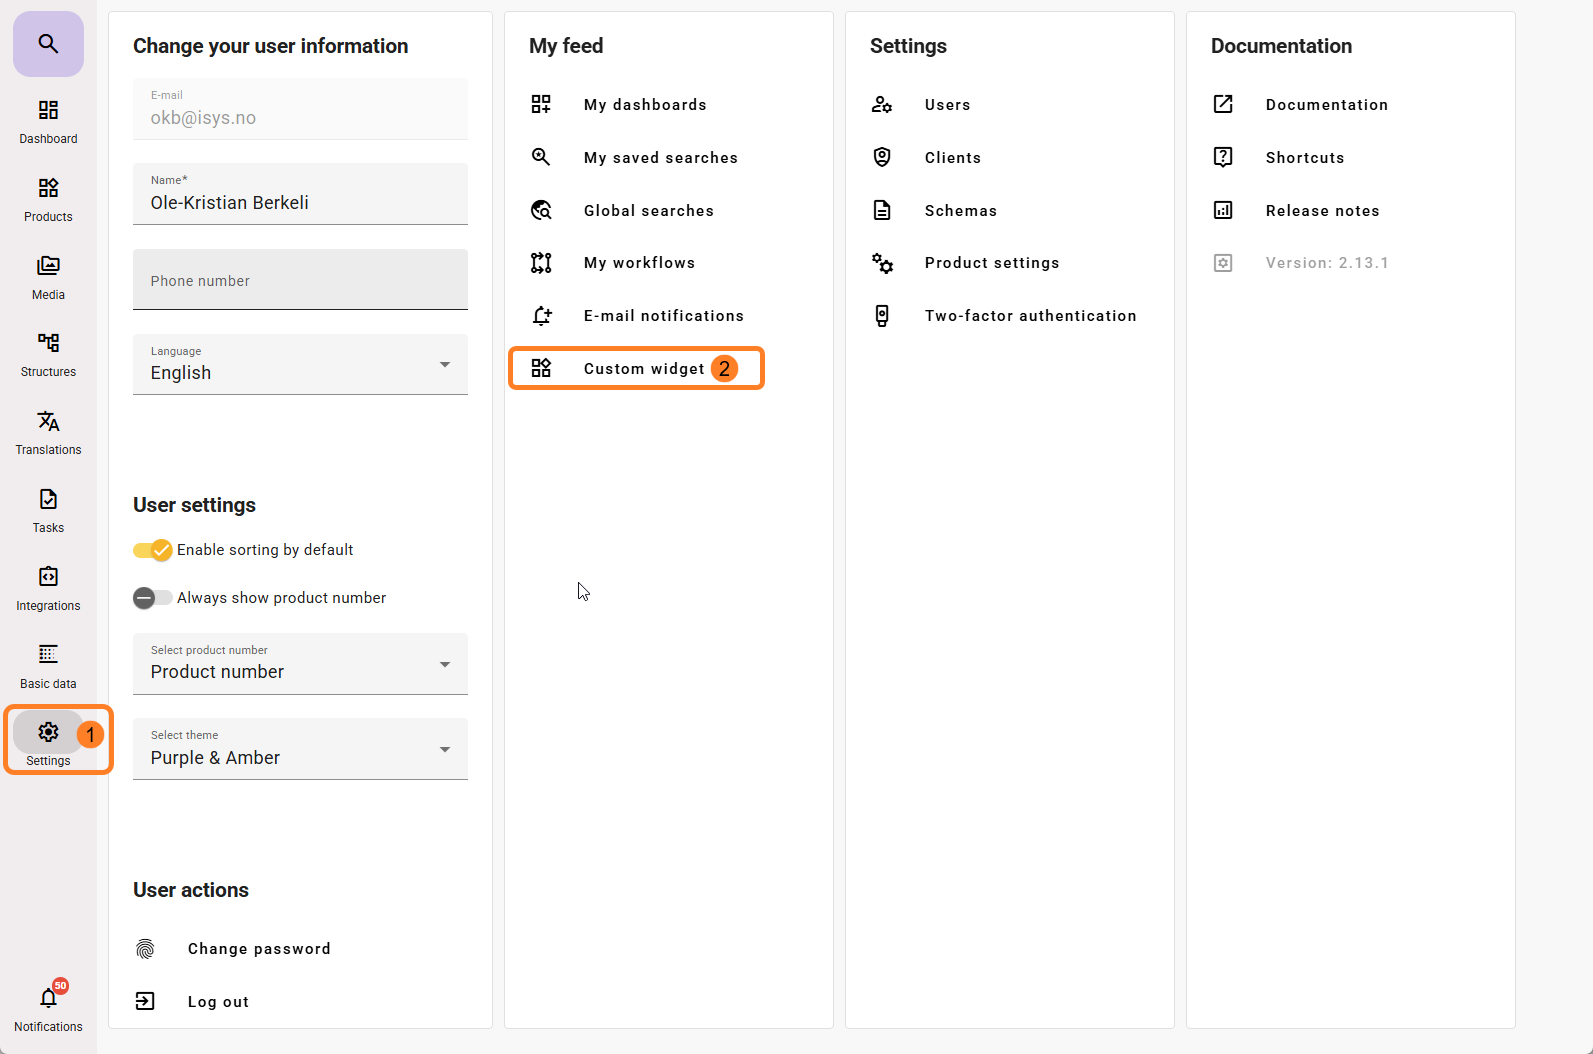The image size is (1593, 1054).
Task: Click the Change password link
Action: pos(259,949)
